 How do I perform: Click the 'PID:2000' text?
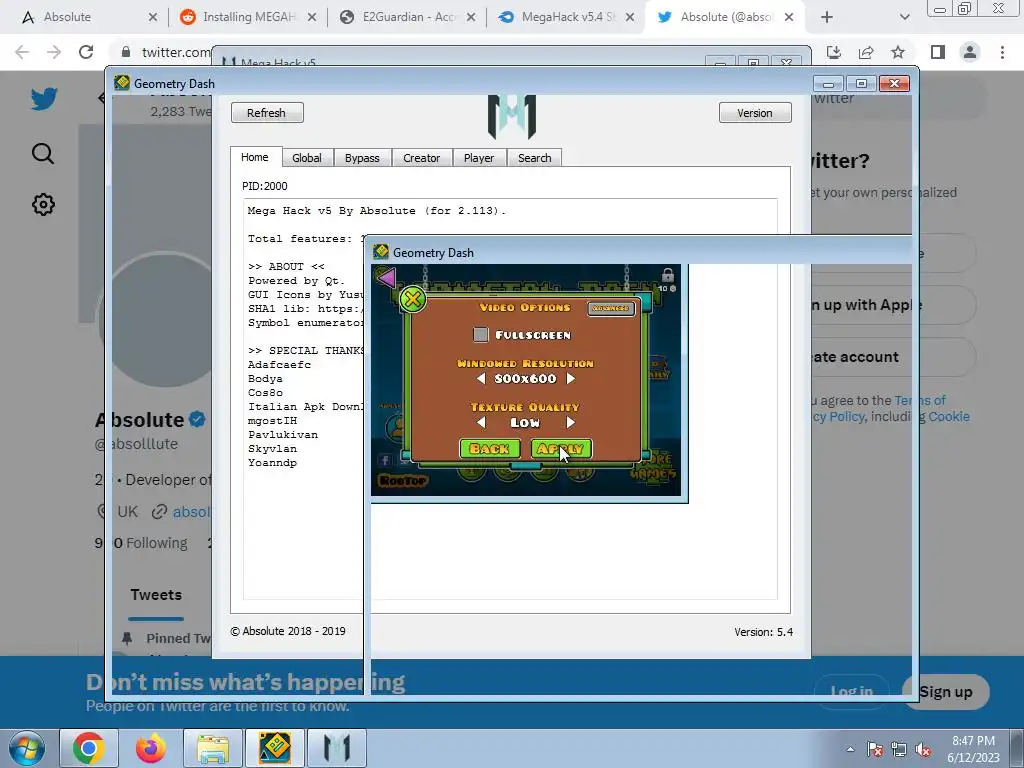coord(264,186)
